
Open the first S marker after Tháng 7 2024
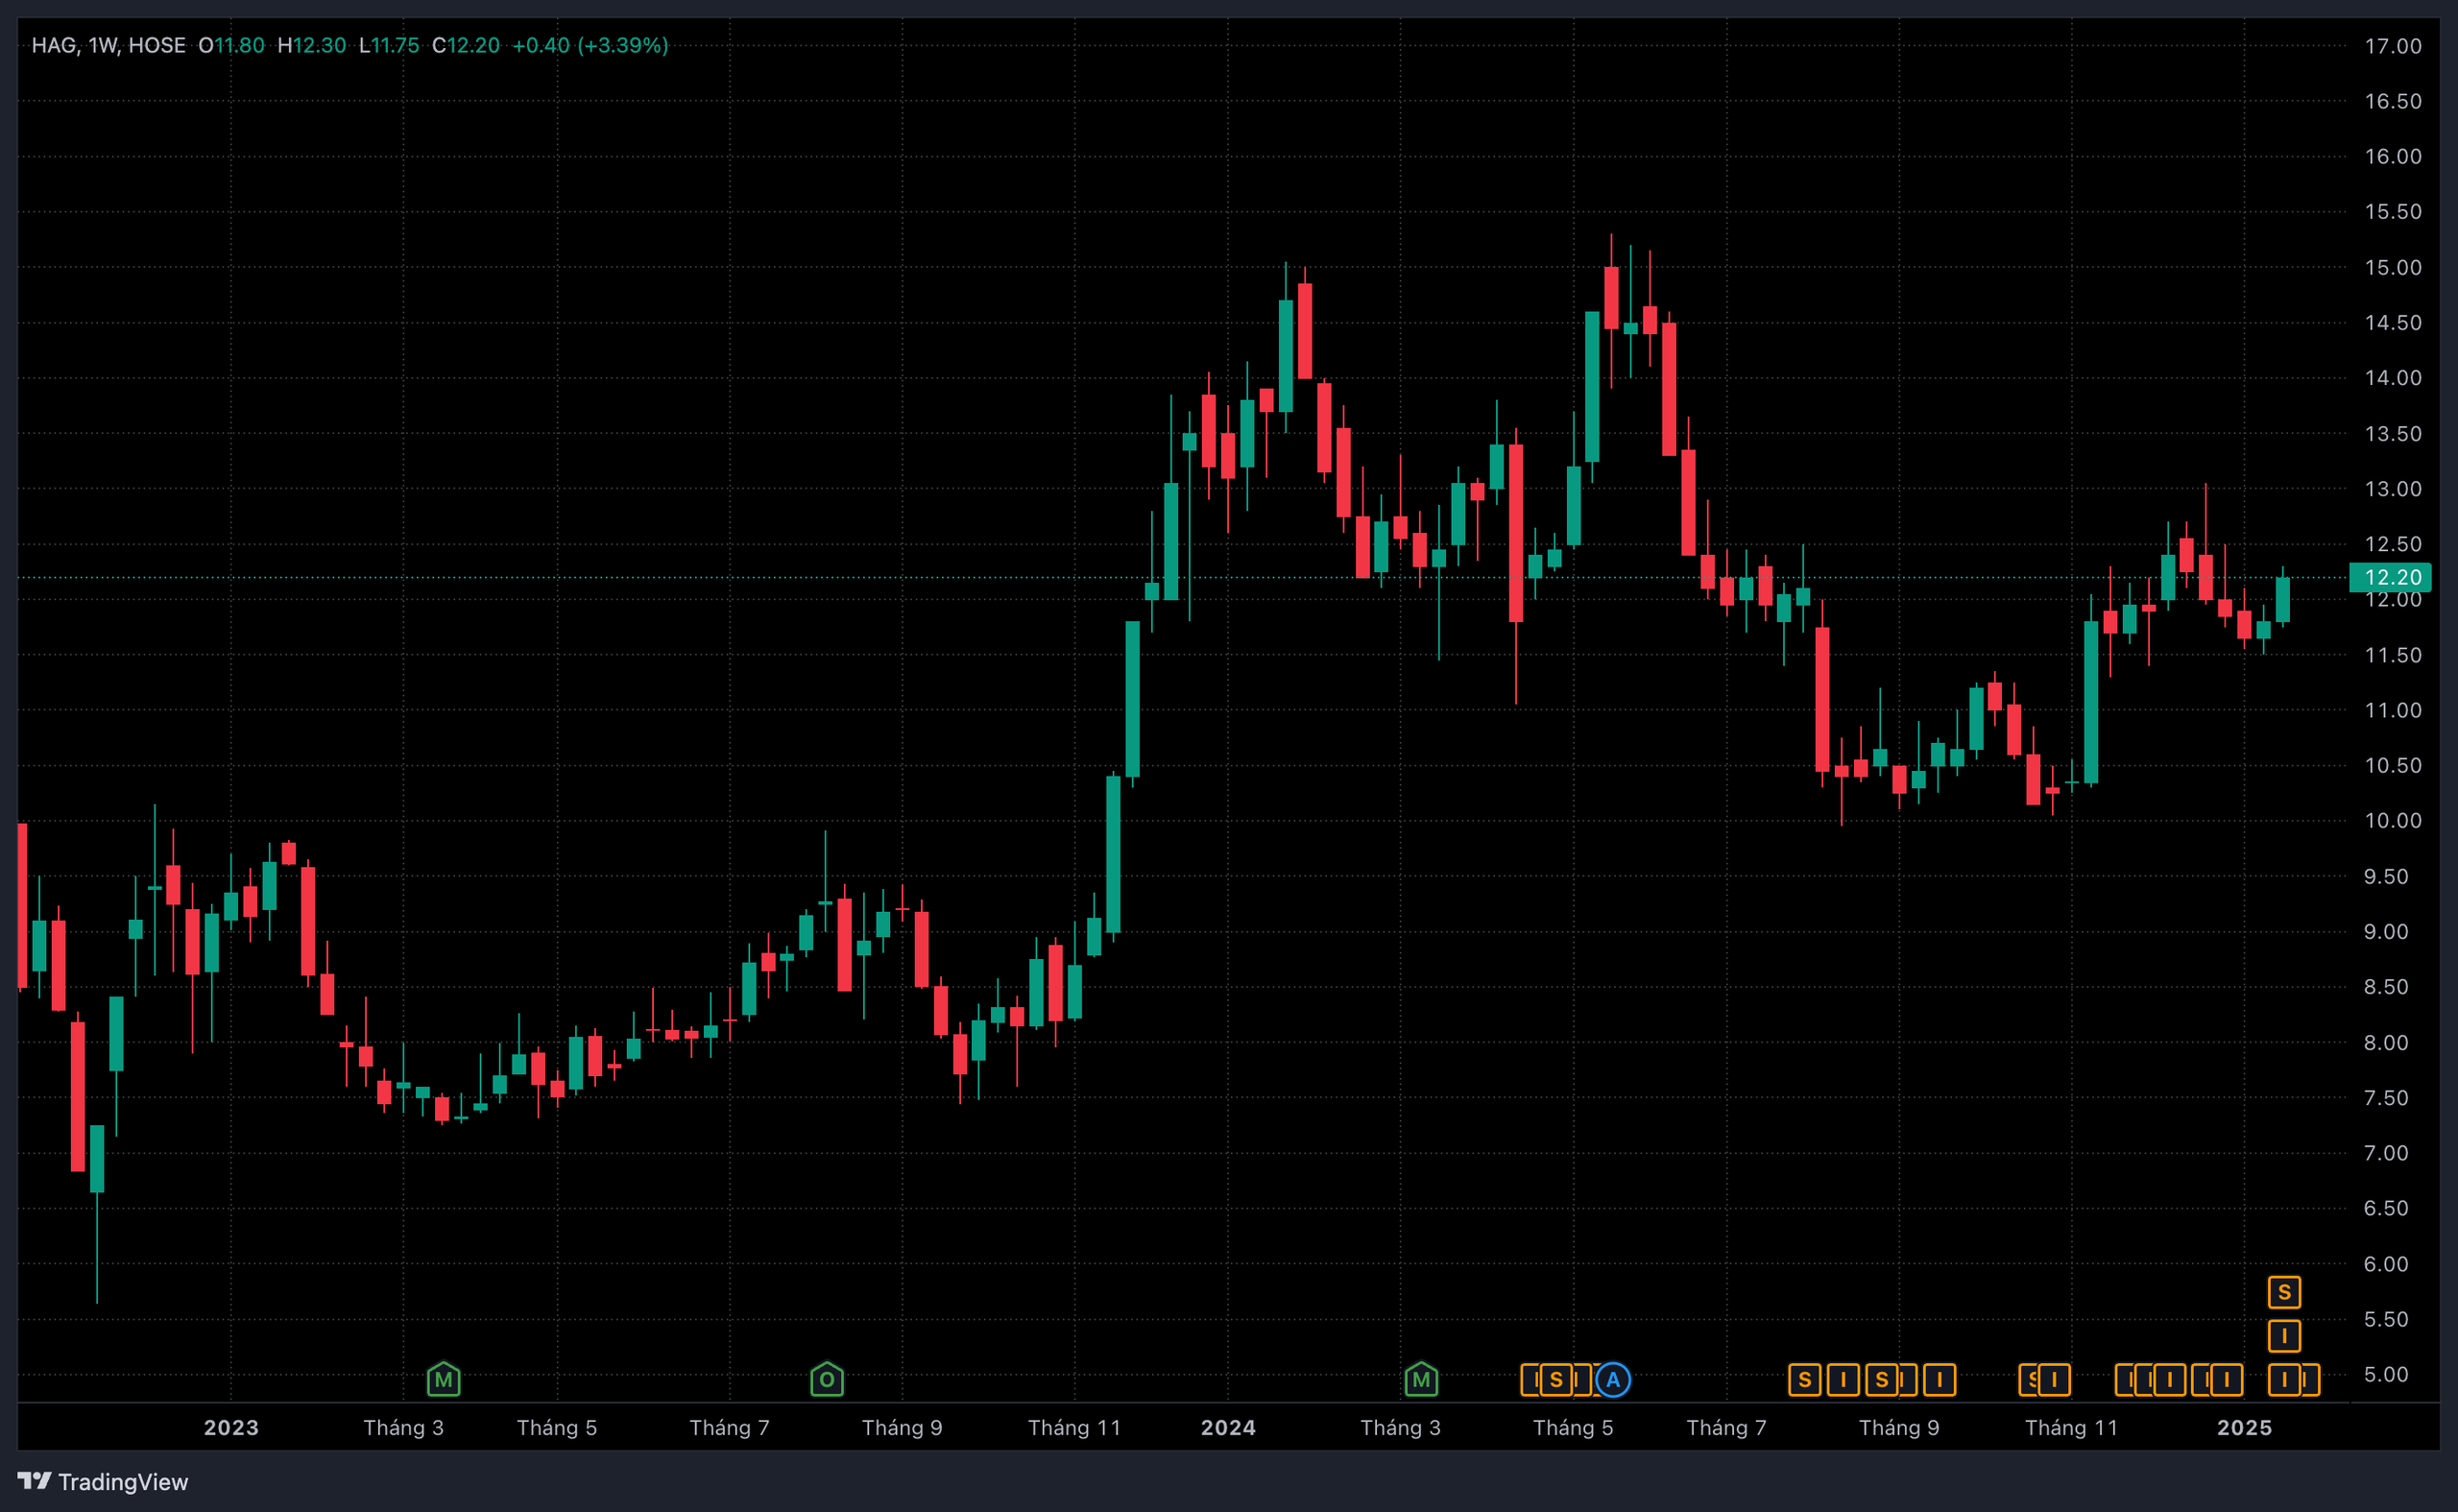pyautogui.click(x=1804, y=1380)
